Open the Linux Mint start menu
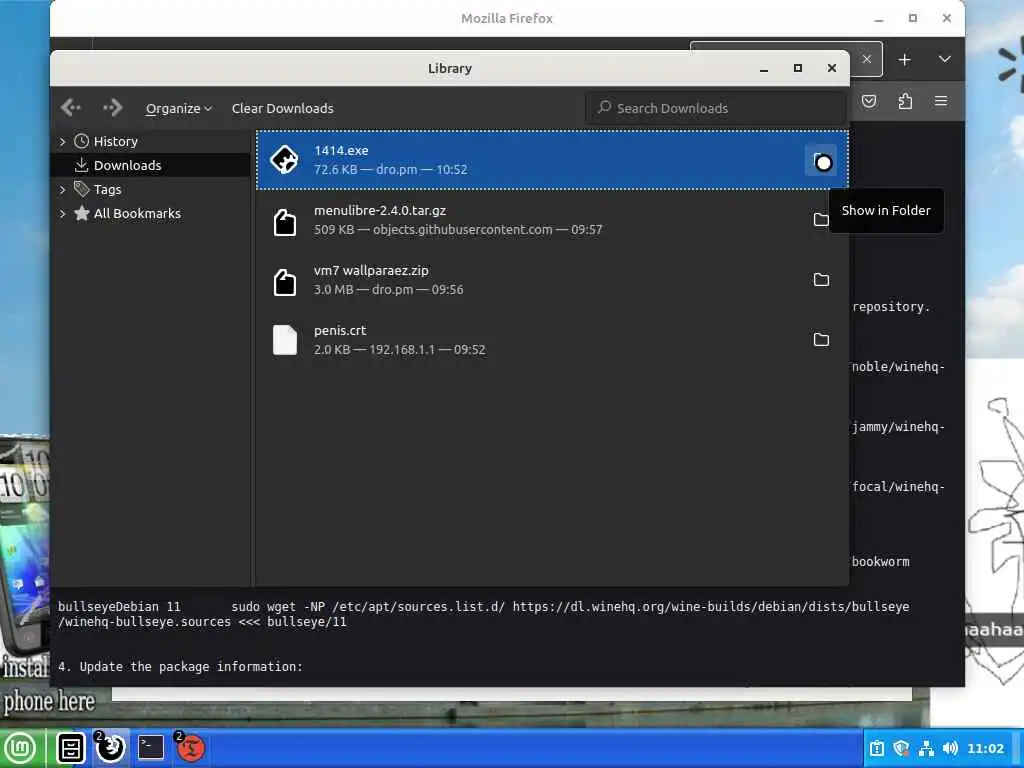Image resolution: width=1024 pixels, height=768 pixels. 20,748
